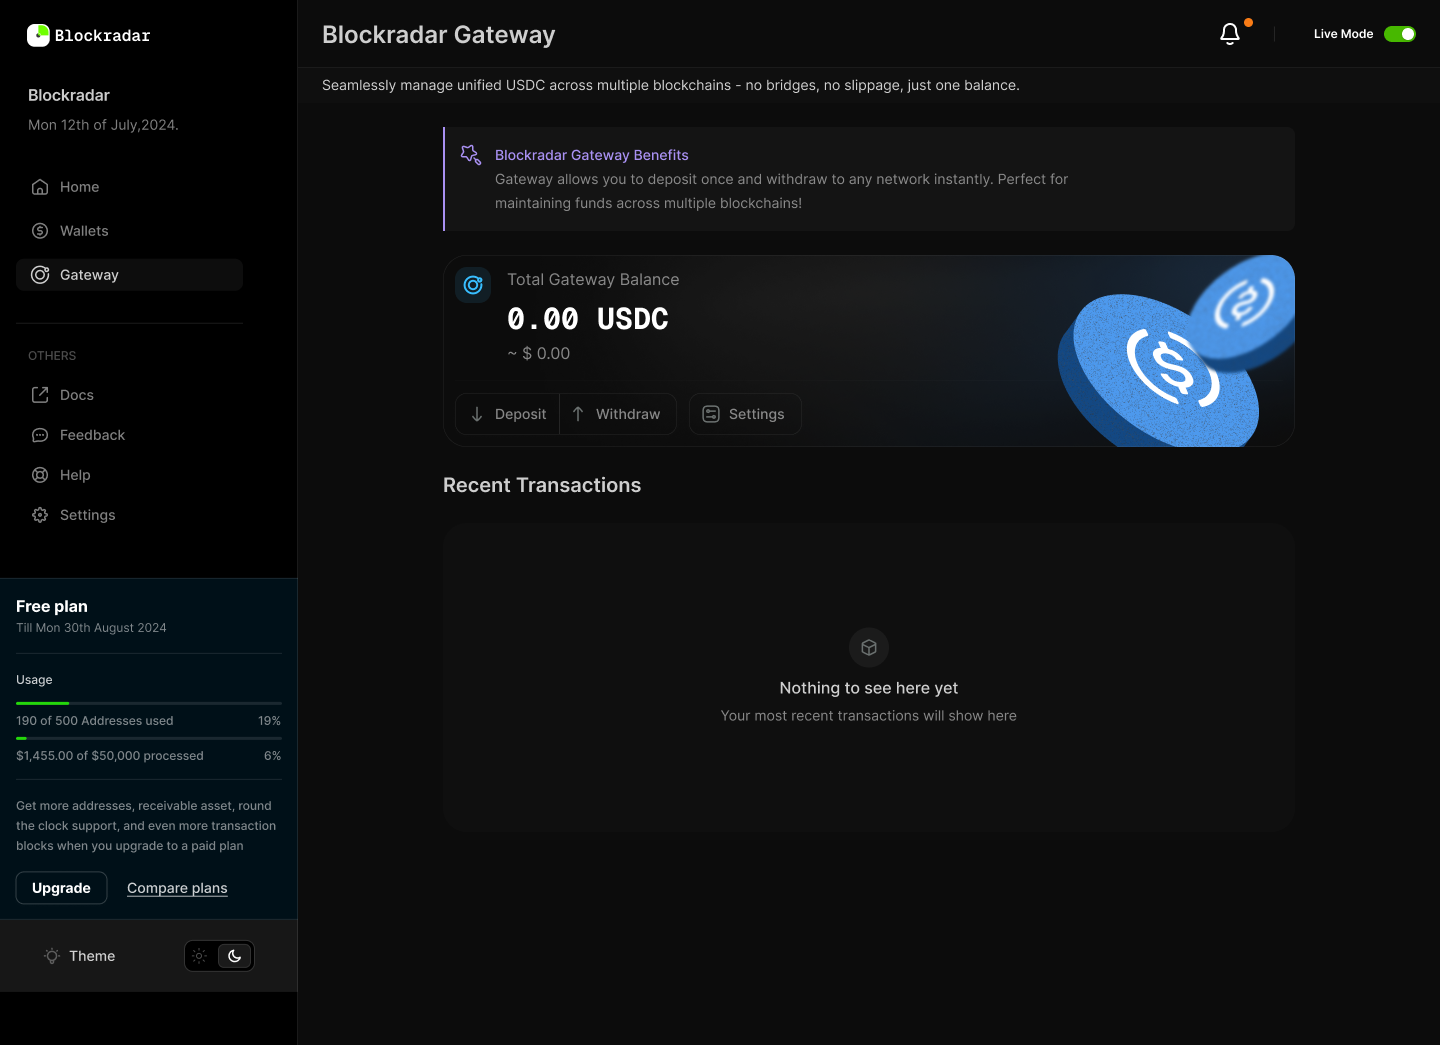Click the Recent Transactions heading
This screenshot has height=1045, width=1440.
pos(542,485)
